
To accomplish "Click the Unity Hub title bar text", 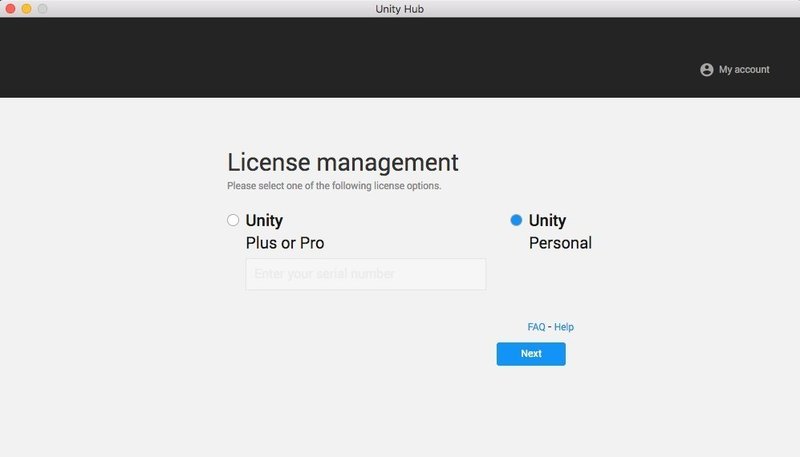I will [x=399, y=9].
